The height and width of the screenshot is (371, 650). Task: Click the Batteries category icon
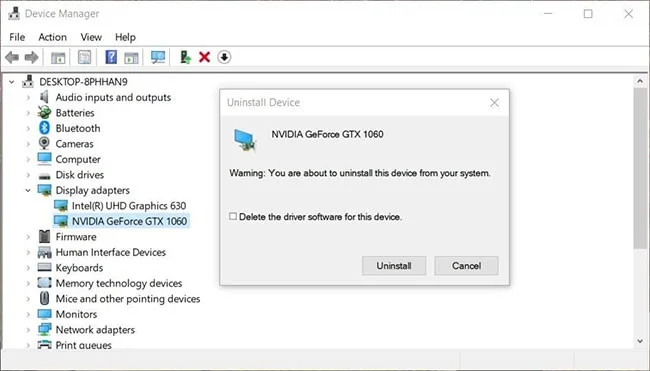click(x=44, y=112)
